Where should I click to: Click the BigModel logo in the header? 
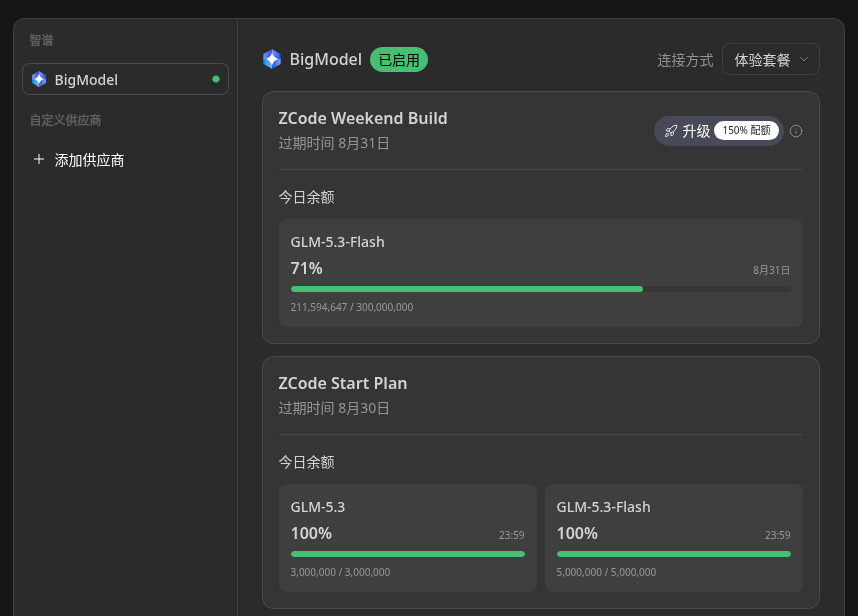272,59
